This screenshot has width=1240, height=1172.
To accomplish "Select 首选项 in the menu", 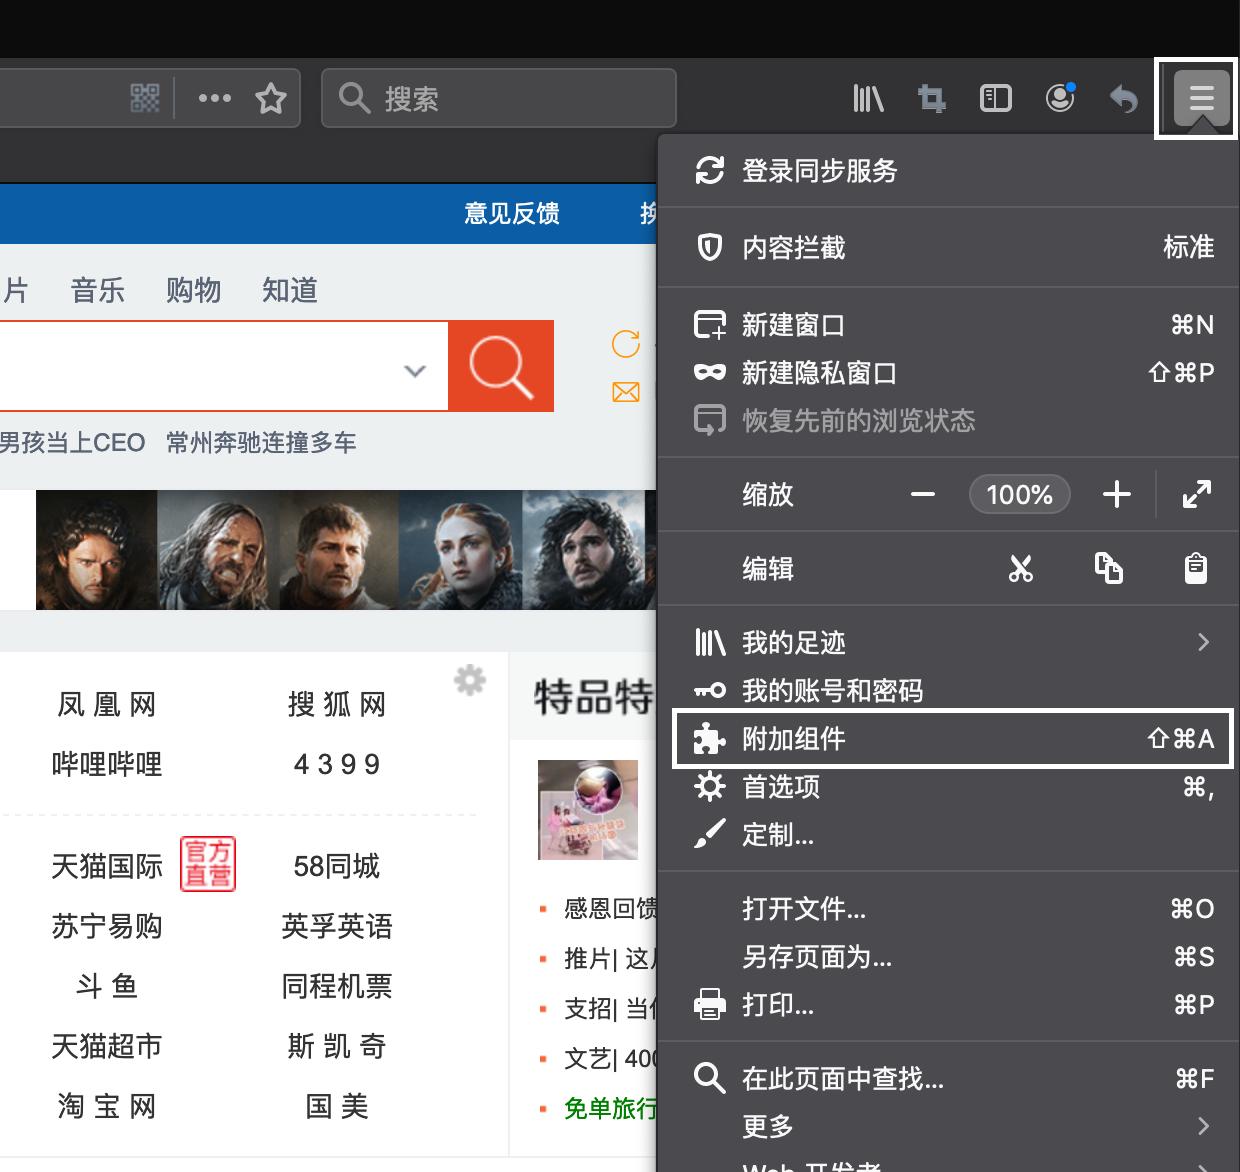I will click(780, 787).
